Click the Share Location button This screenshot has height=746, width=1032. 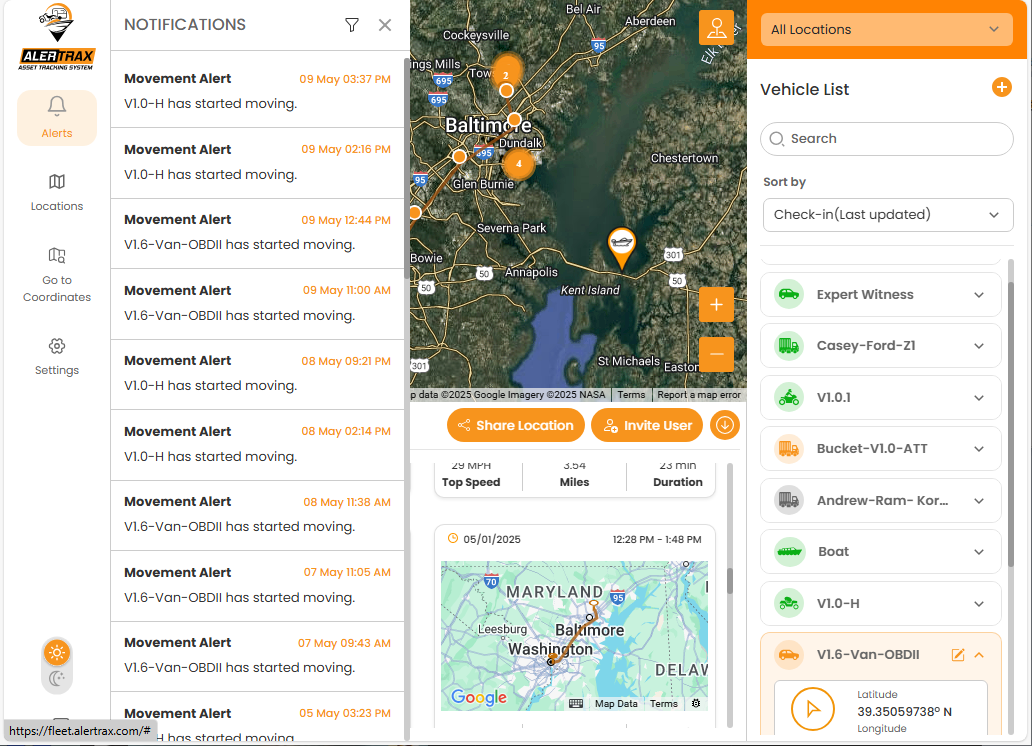point(516,425)
